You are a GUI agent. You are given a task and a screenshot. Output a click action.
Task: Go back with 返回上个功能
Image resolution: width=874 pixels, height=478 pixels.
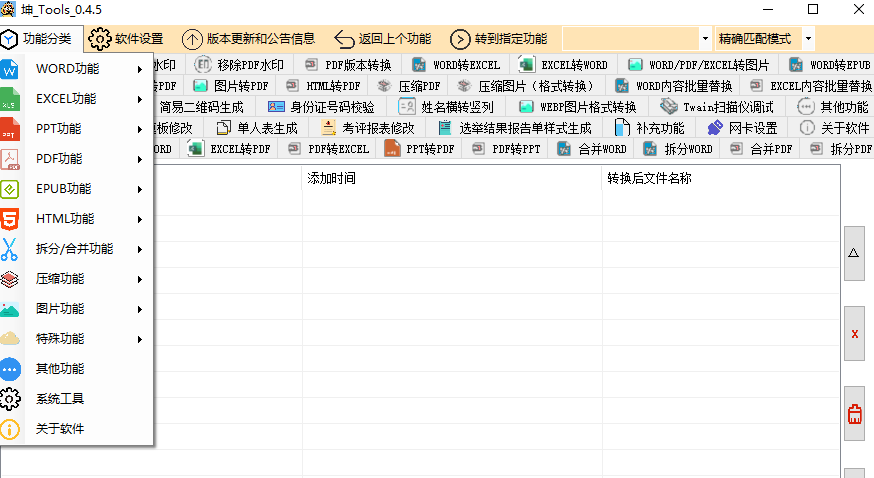pos(382,39)
